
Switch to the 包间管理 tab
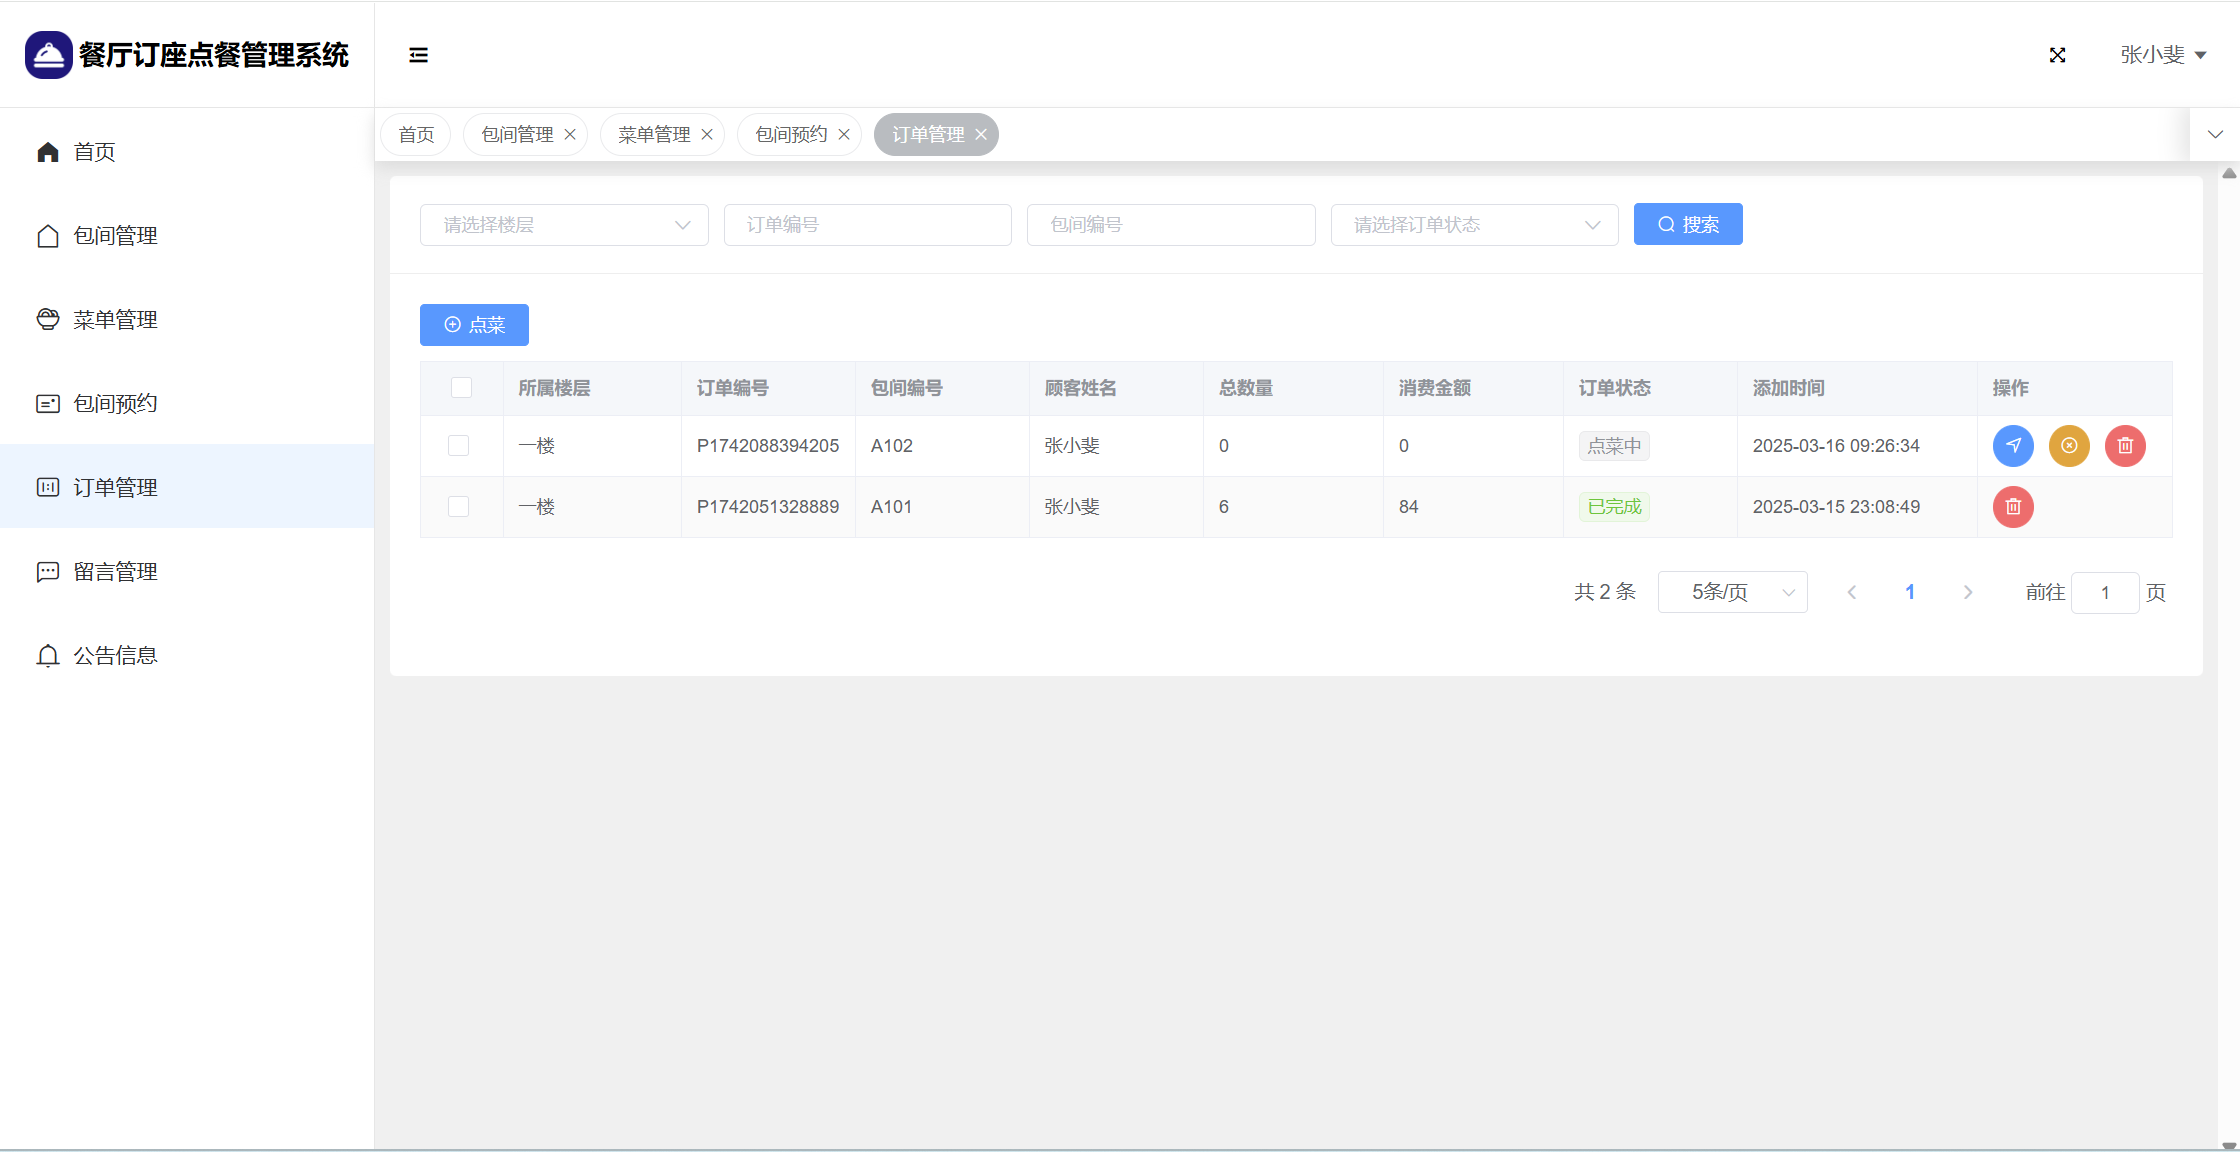click(x=516, y=135)
